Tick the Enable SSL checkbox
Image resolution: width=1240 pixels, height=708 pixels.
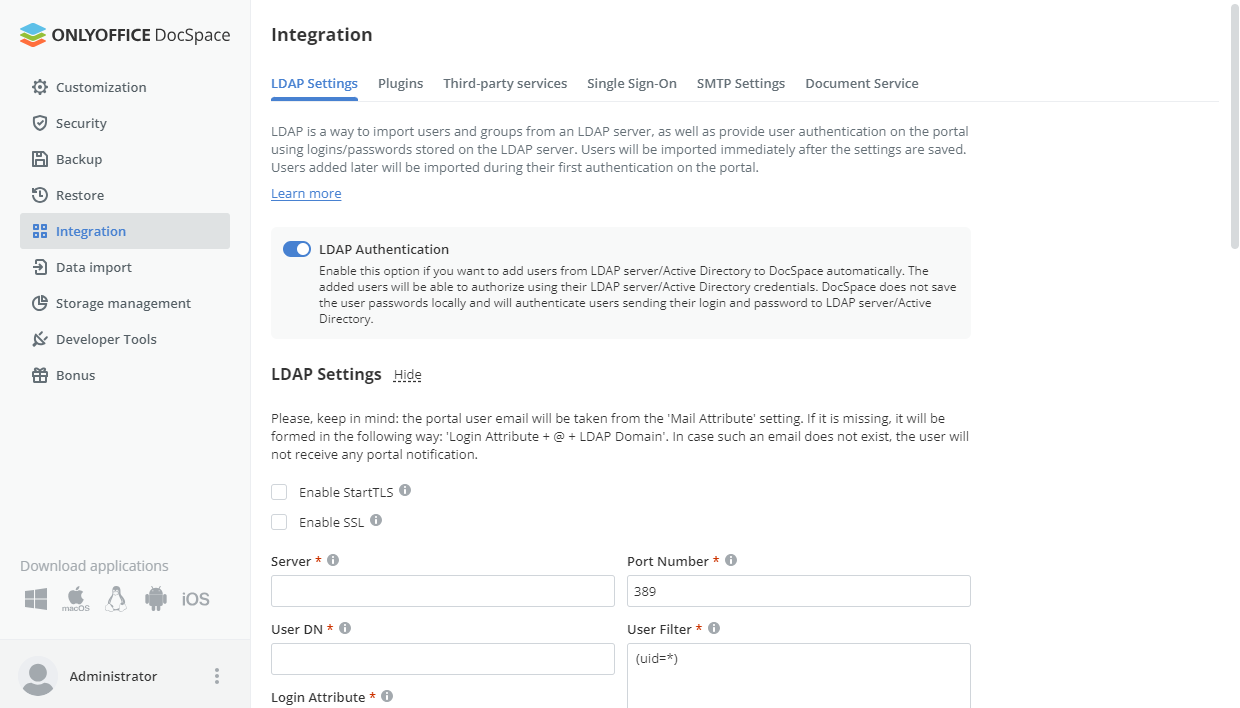click(x=279, y=522)
